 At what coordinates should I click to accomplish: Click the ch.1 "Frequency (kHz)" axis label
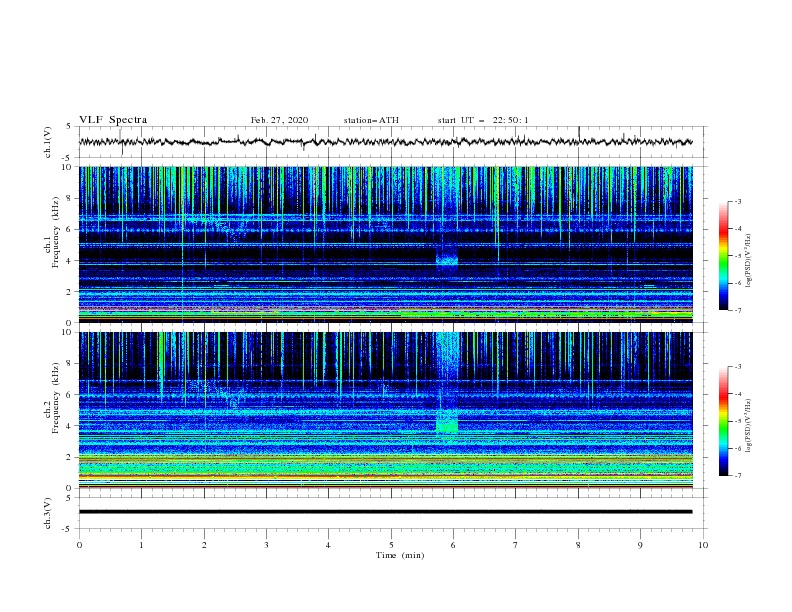pos(56,232)
